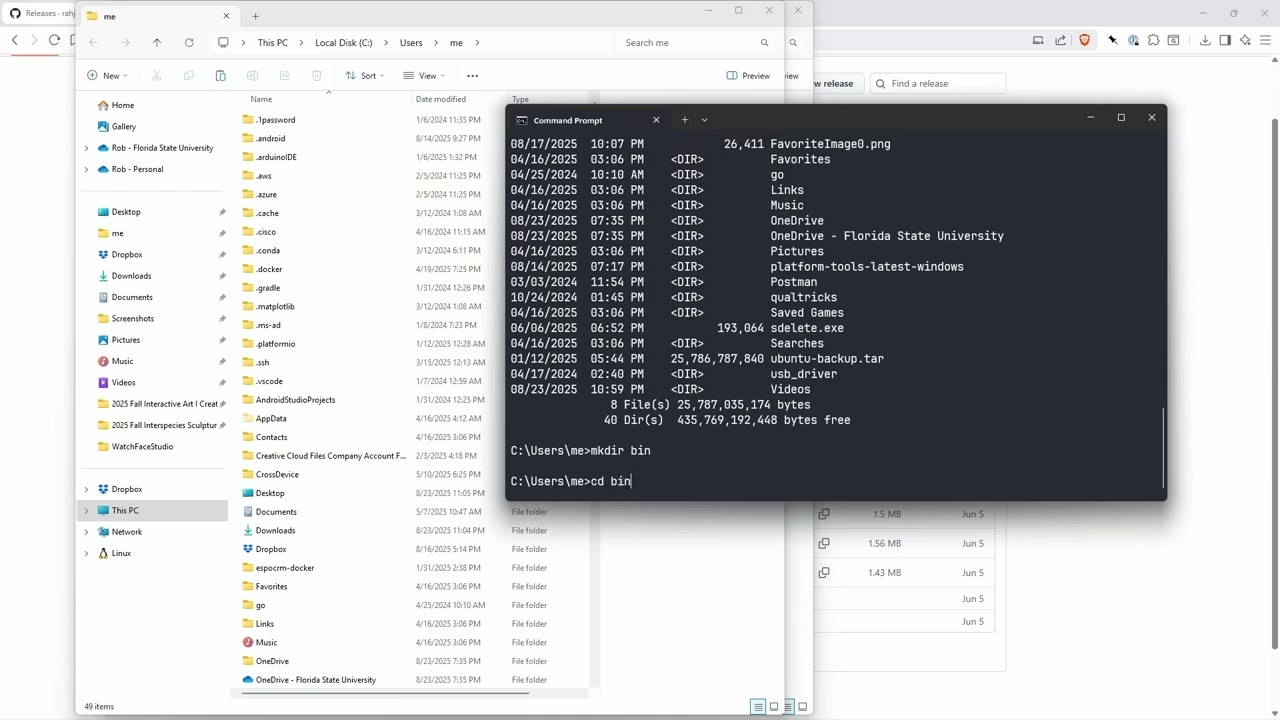Screen dimensions: 1280x720
Task: Open browser Extensions puzzle icon
Action: click(x=1153, y=40)
